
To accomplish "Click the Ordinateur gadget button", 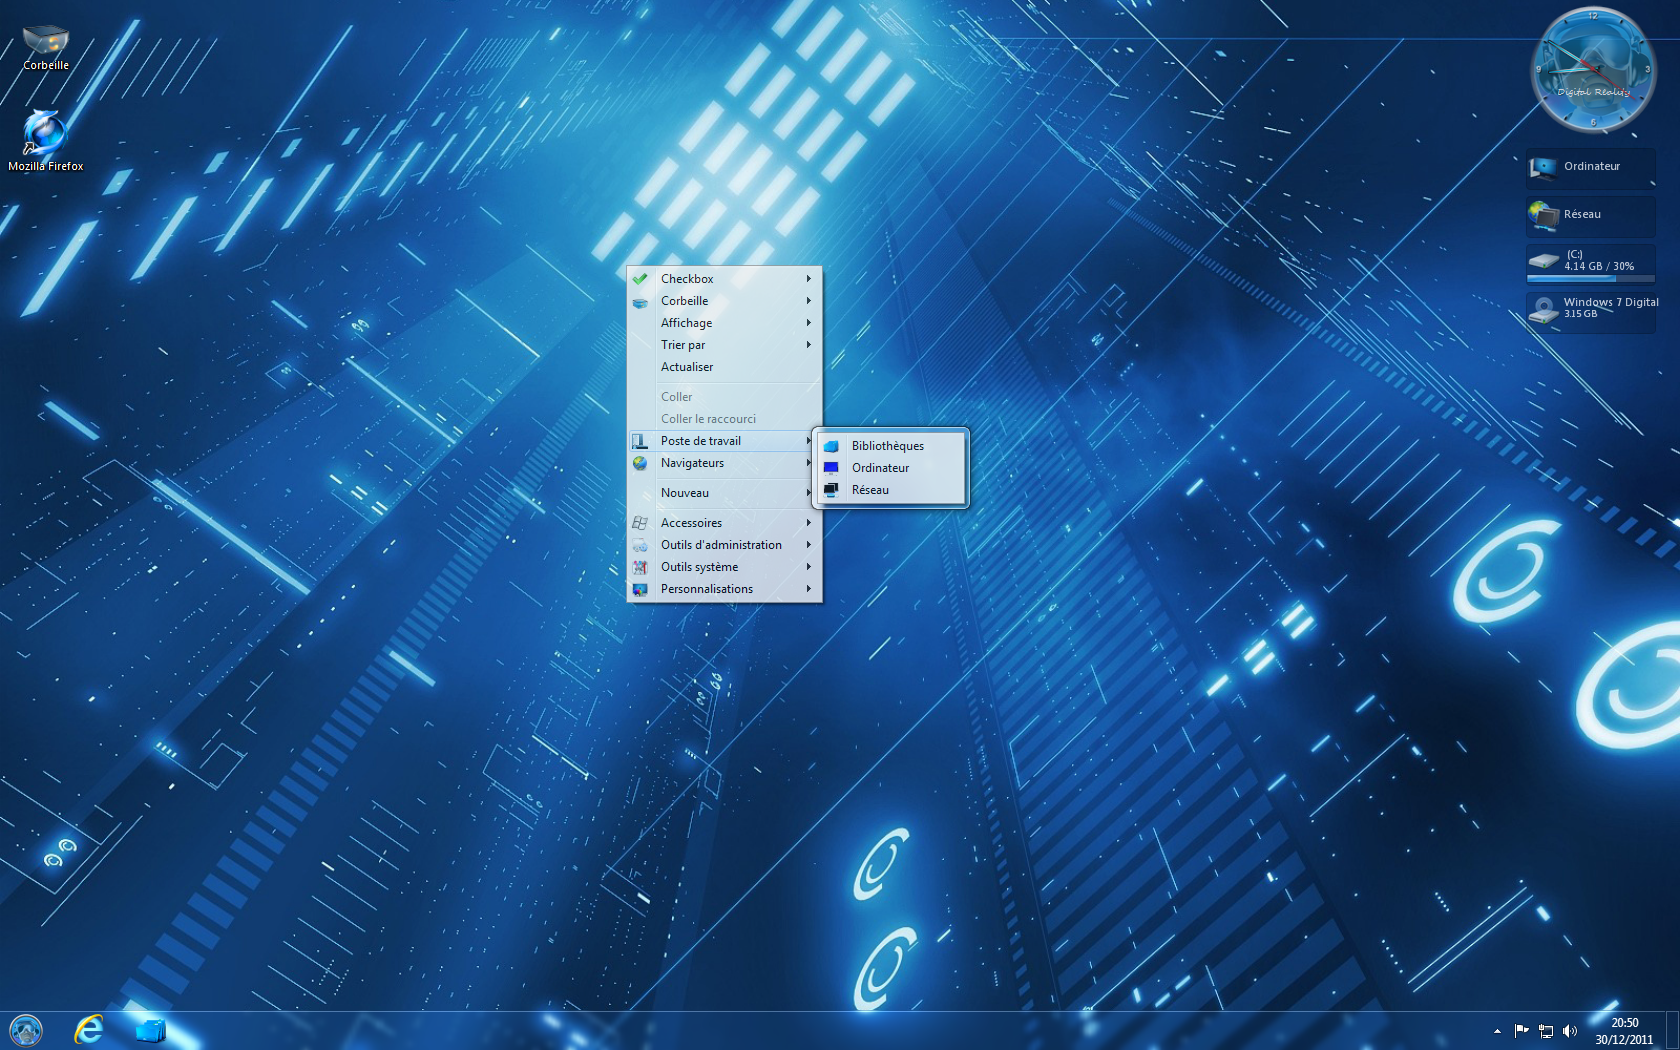I will point(1590,167).
